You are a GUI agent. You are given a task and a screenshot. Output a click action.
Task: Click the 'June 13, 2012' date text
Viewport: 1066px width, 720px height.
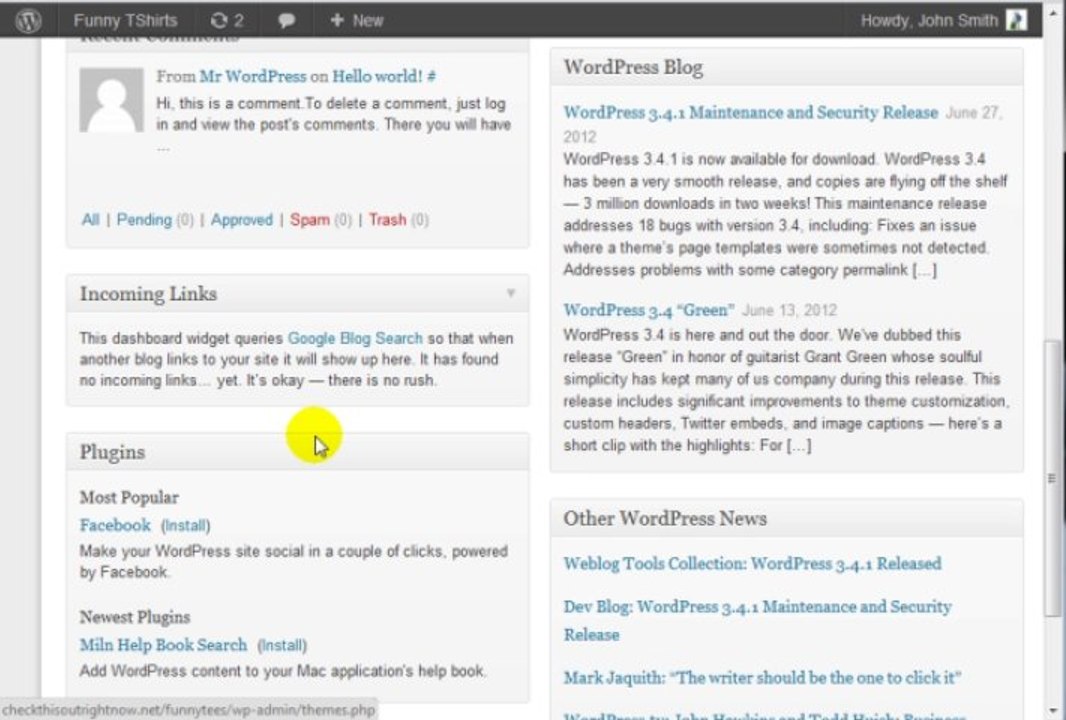click(789, 311)
